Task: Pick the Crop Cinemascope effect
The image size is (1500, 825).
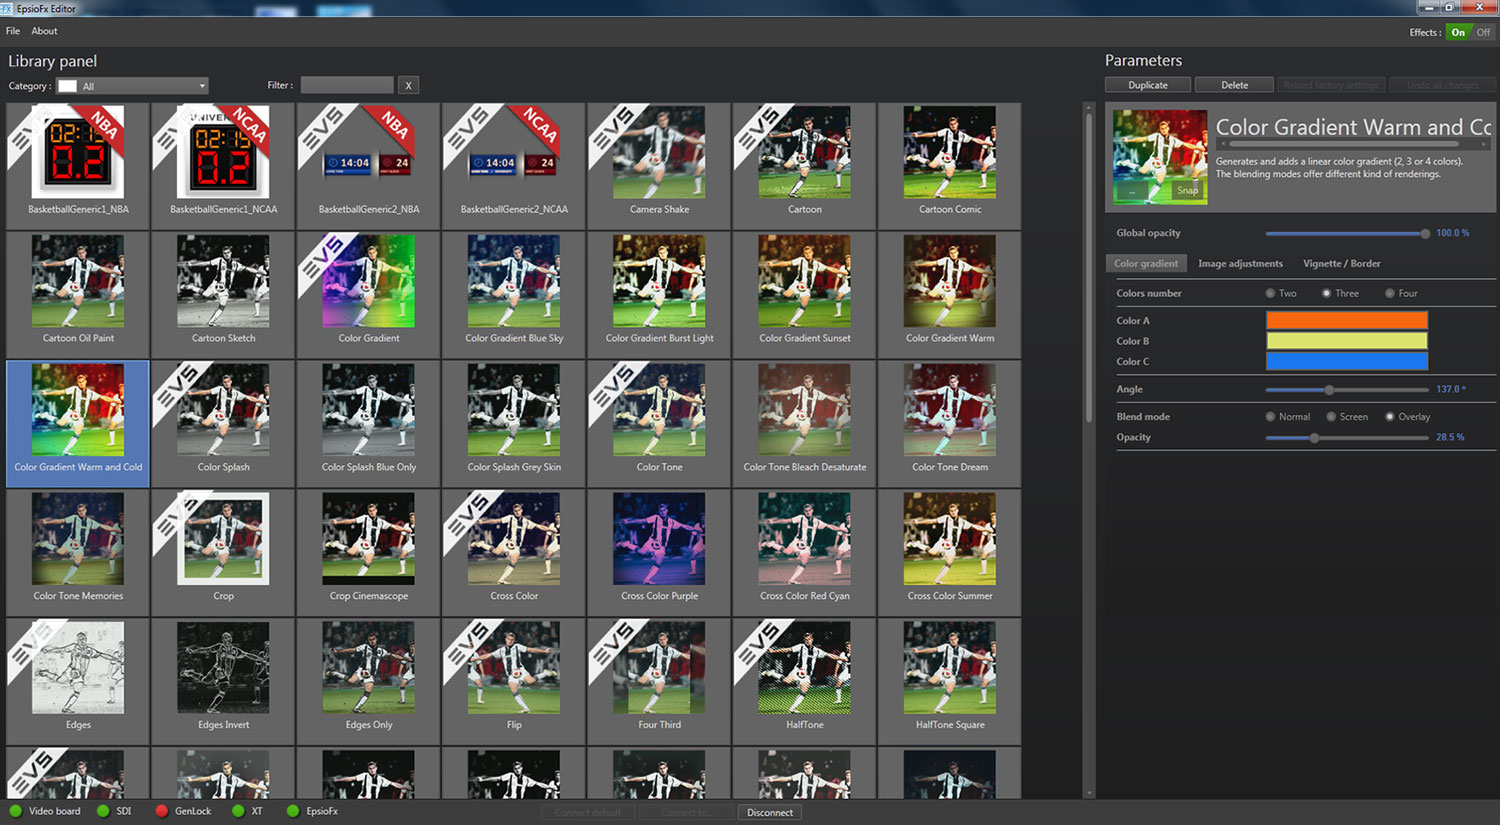Action: pyautogui.click(x=369, y=553)
